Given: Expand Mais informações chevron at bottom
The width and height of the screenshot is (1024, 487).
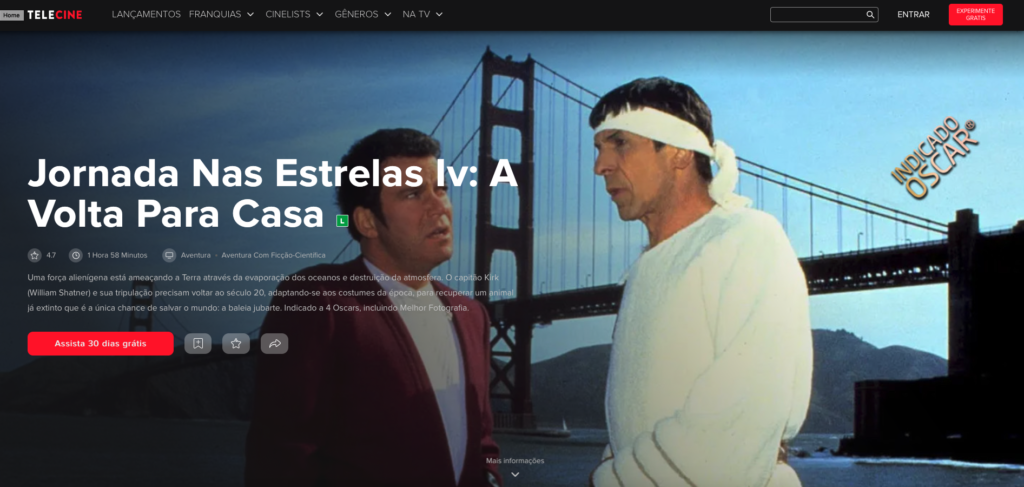Looking at the screenshot, I should pyautogui.click(x=515, y=475).
